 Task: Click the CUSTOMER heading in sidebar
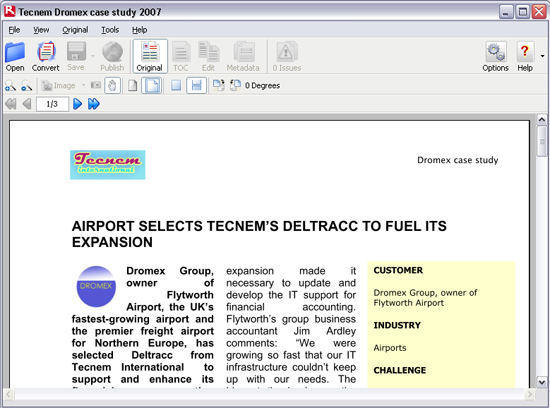(398, 270)
